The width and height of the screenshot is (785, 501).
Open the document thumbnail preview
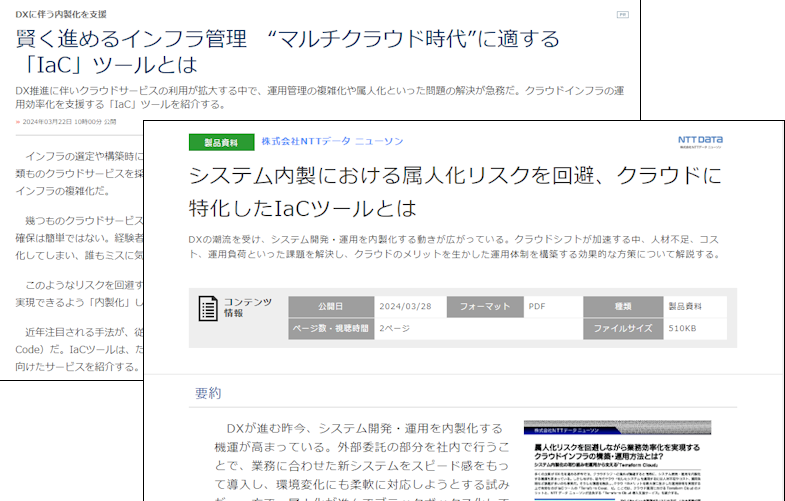pyautogui.click(x=617, y=460)
